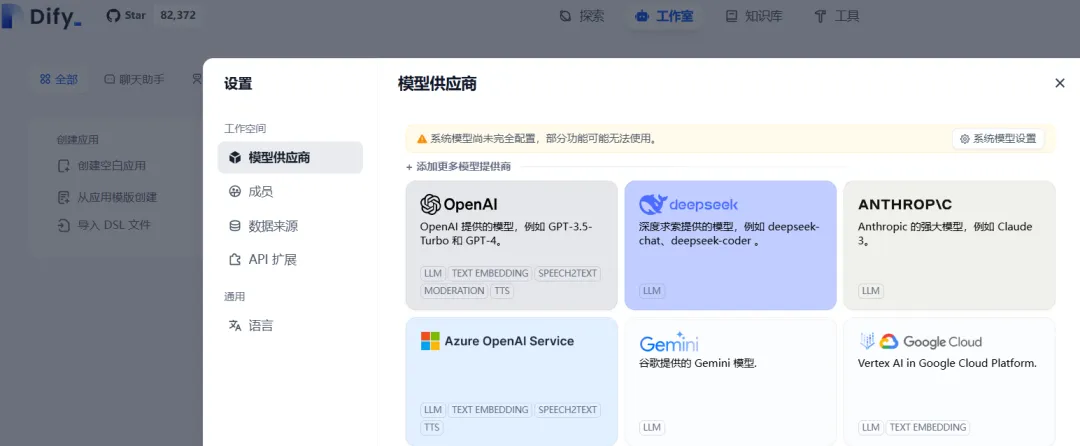The width and height of the screenshot is (1080, 446).
Task: Click 导入 DSL 文件 option
Action: coord(114,225)
